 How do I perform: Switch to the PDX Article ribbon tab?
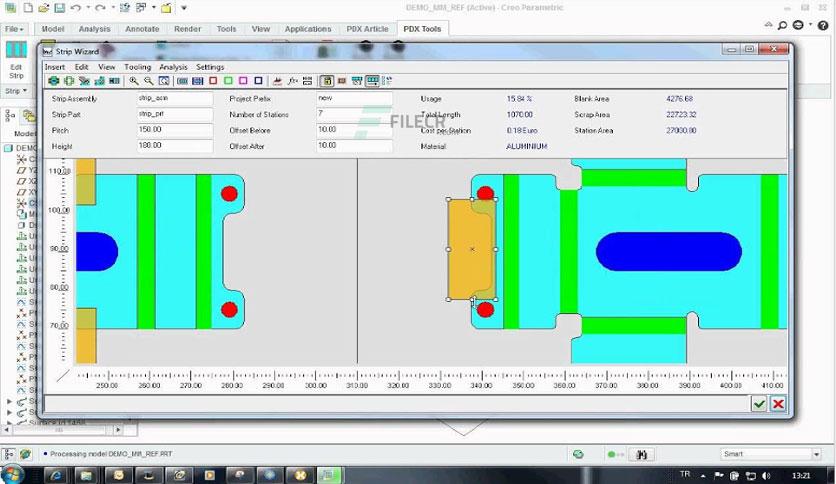[367, 29]
